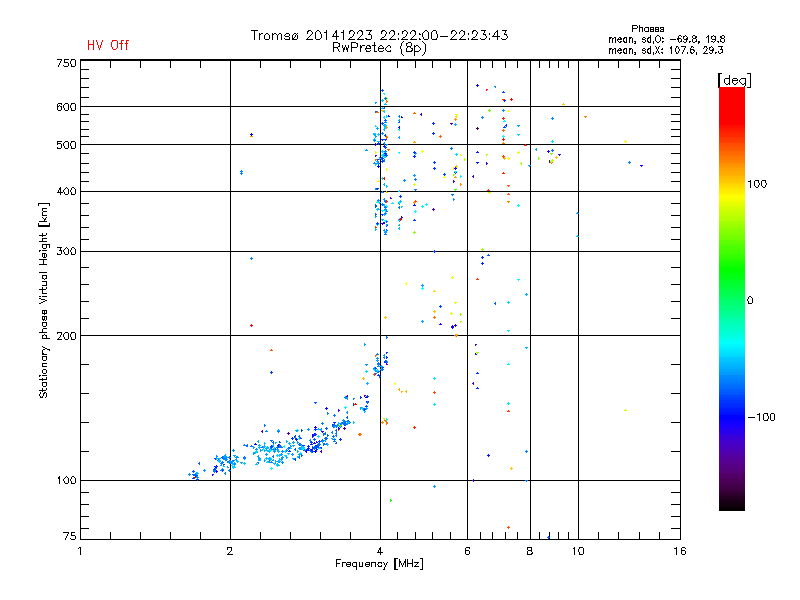Click the x-axis label '8'
This screenshot has height=600, width=800.
point(530,551)
